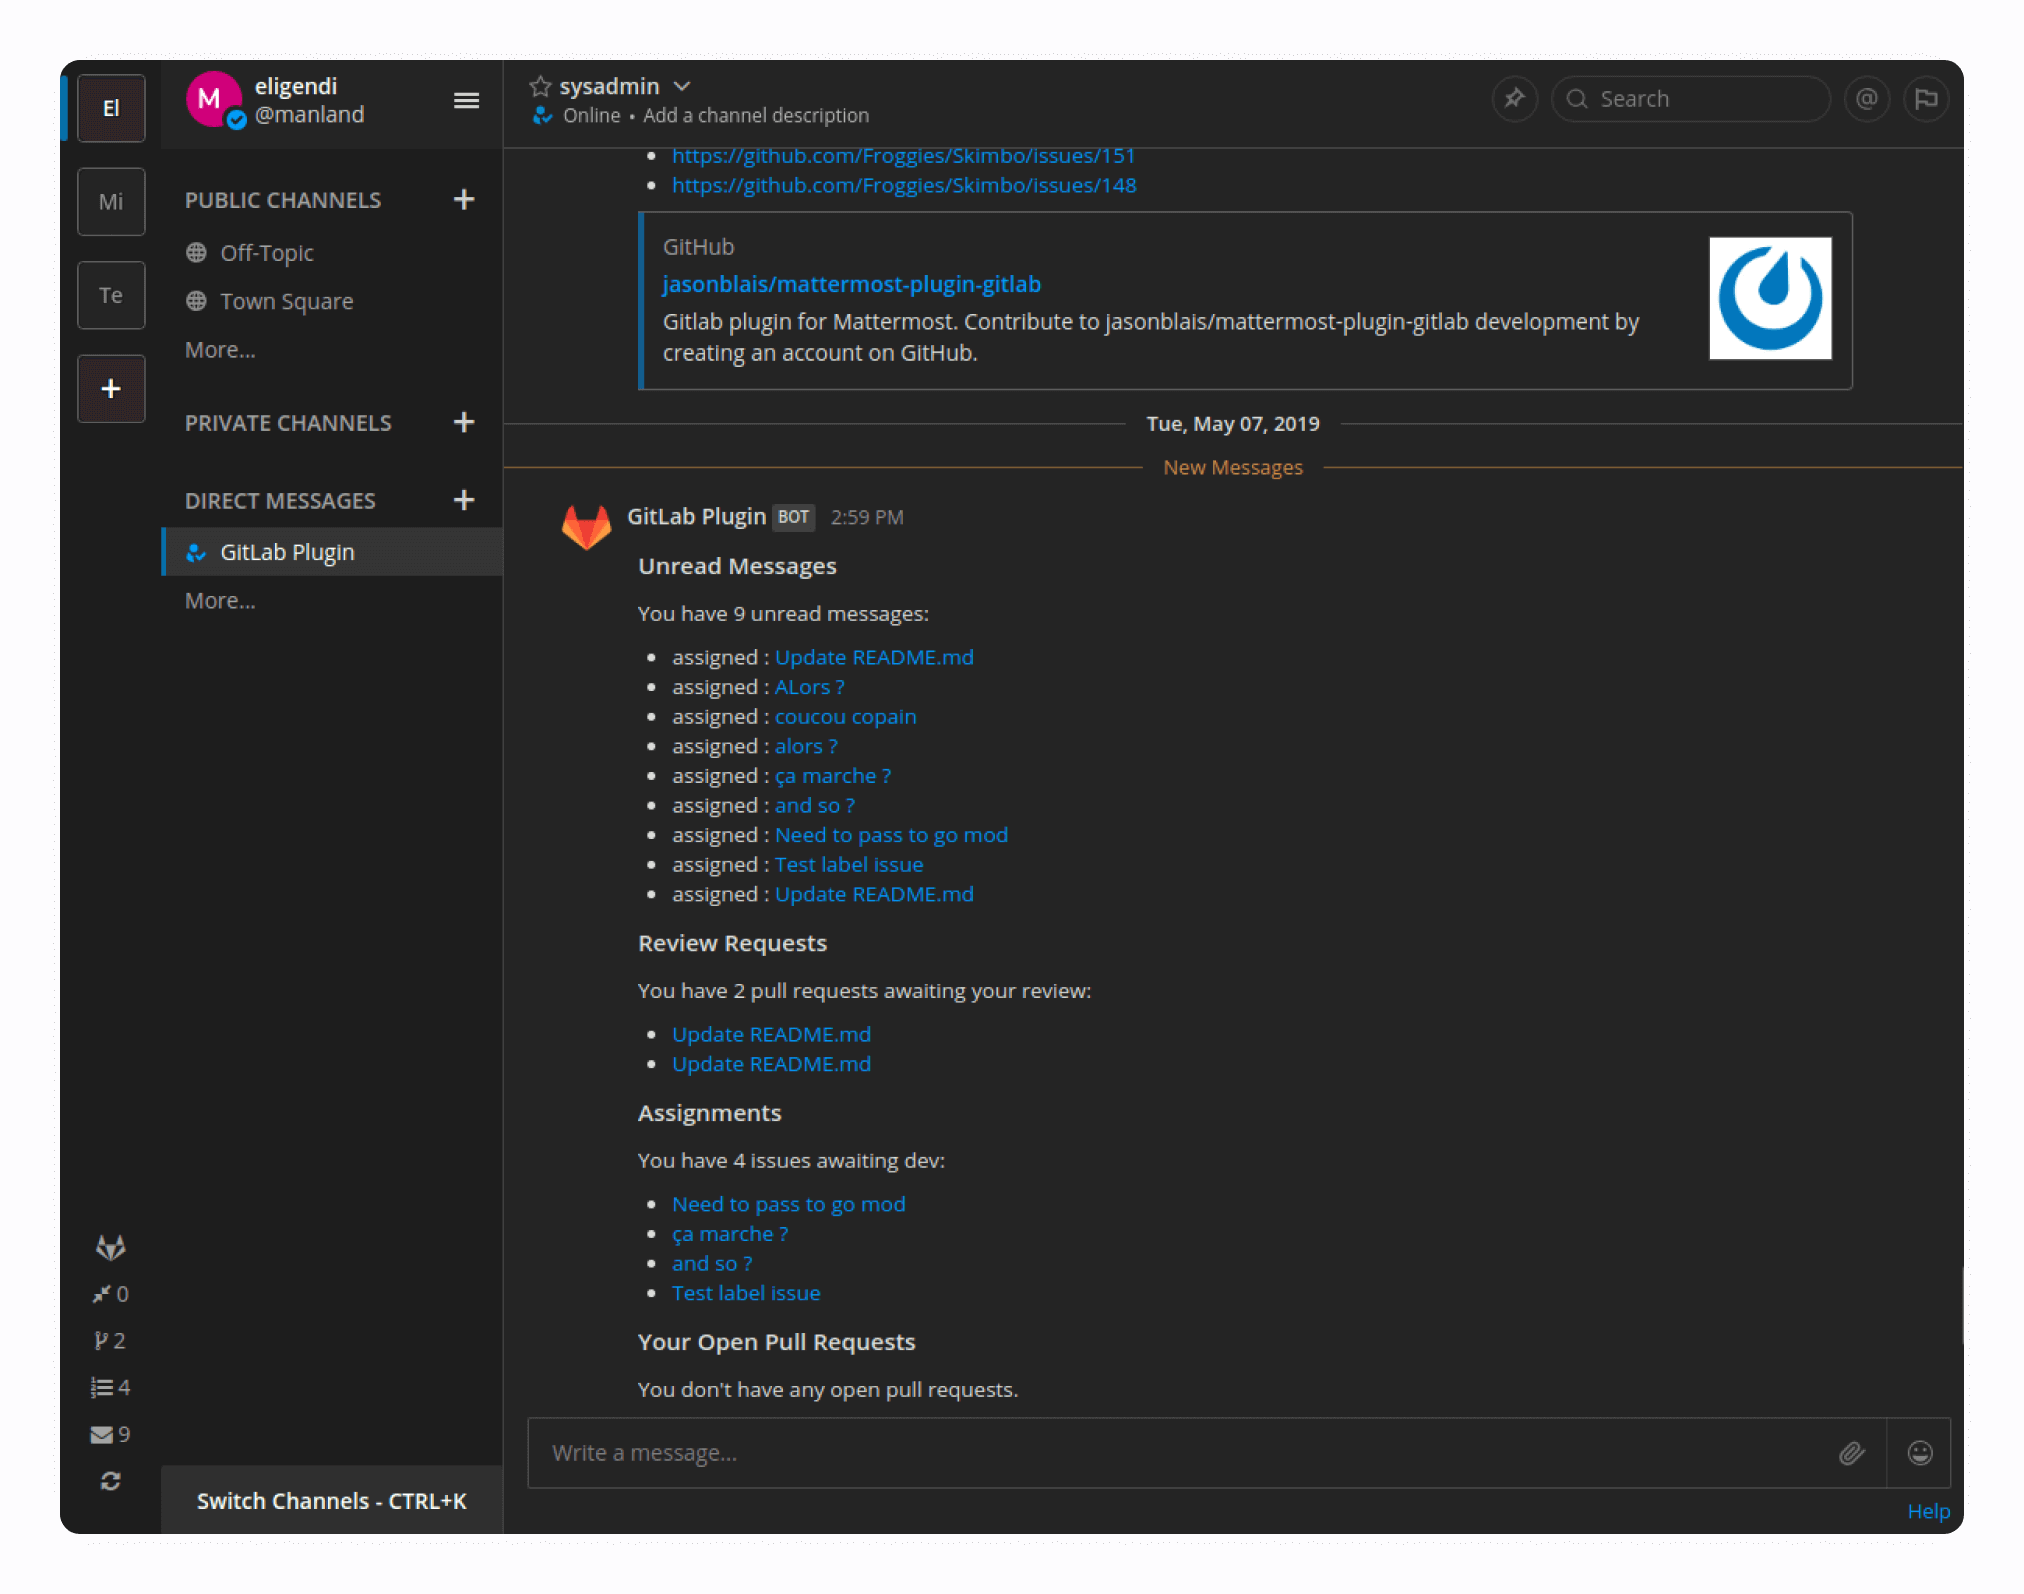This screenshot has width=2024, height=1594.
Task: Pin the channel with the pin icon
Action: [1514, 98]
